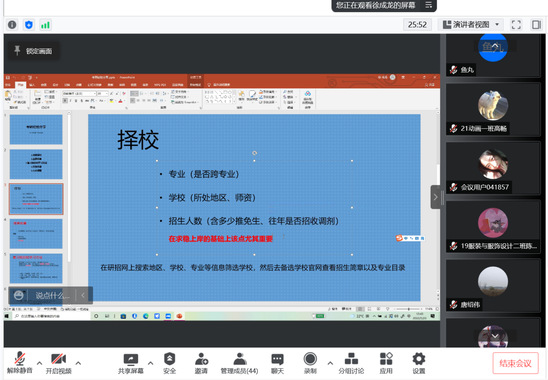This screenshot has width=548, height=380.
Task: Toggle the side panel layout icon
Action: (x=536, y=25)
